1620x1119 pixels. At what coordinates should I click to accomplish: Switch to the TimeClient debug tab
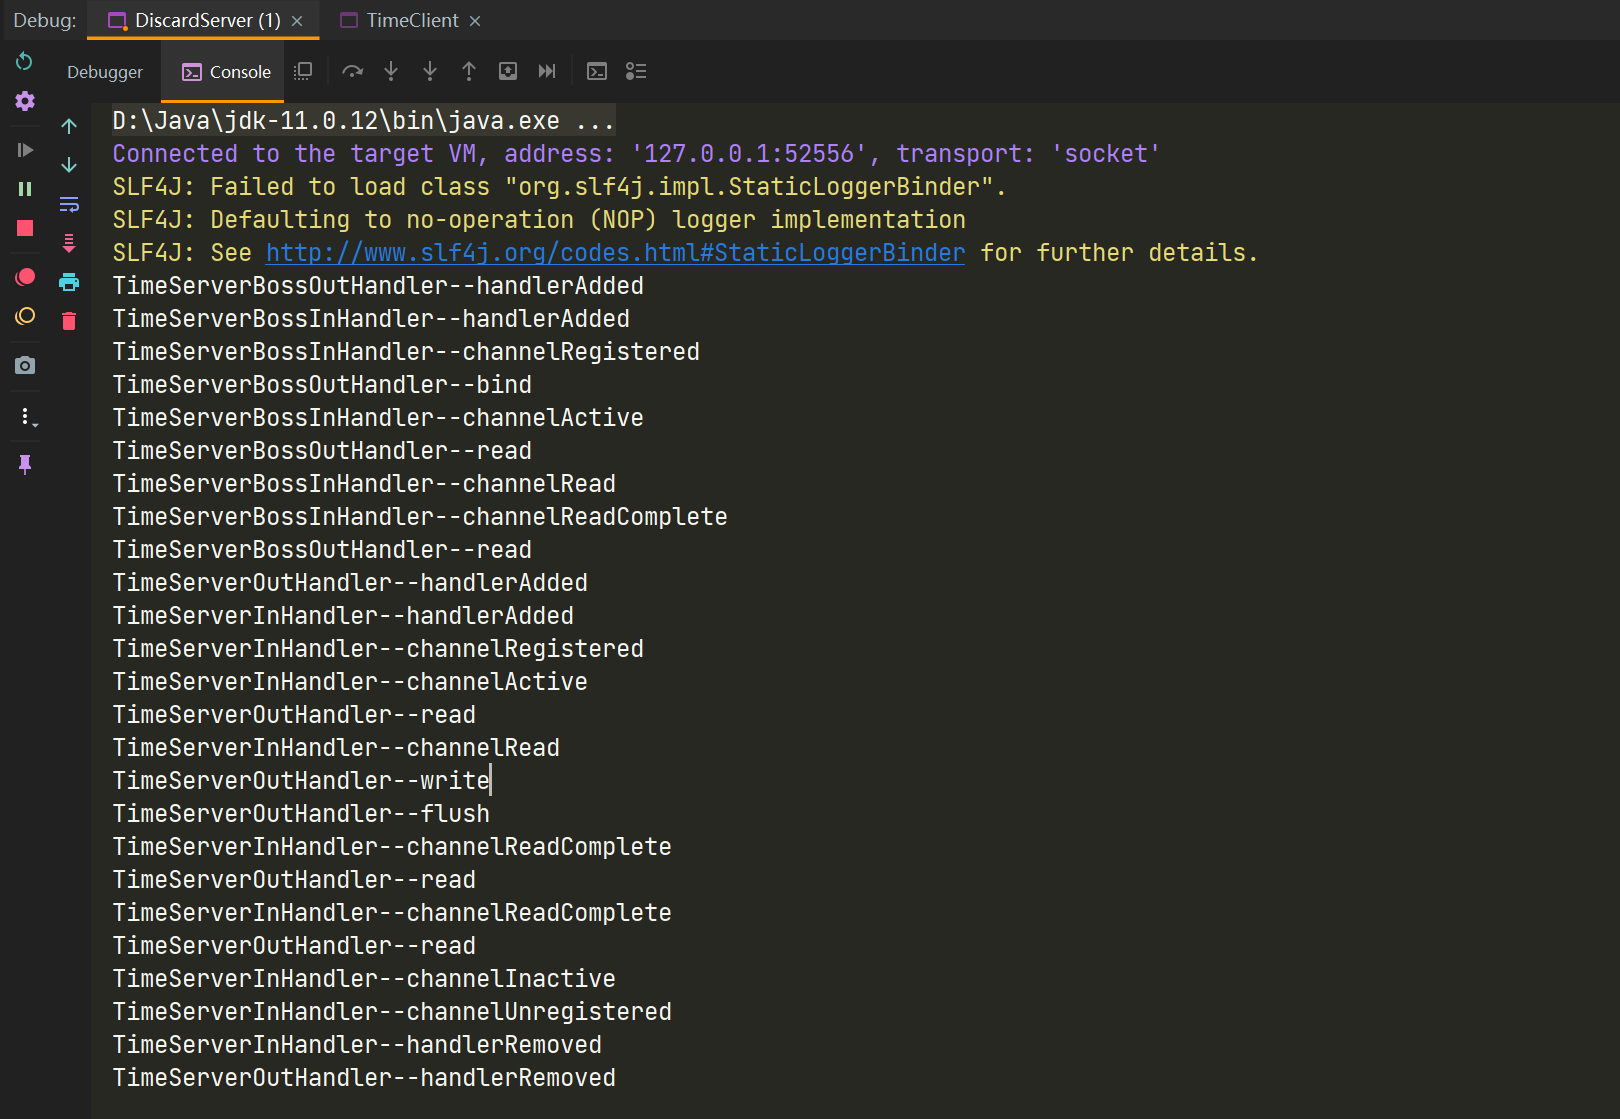[399, 20]
